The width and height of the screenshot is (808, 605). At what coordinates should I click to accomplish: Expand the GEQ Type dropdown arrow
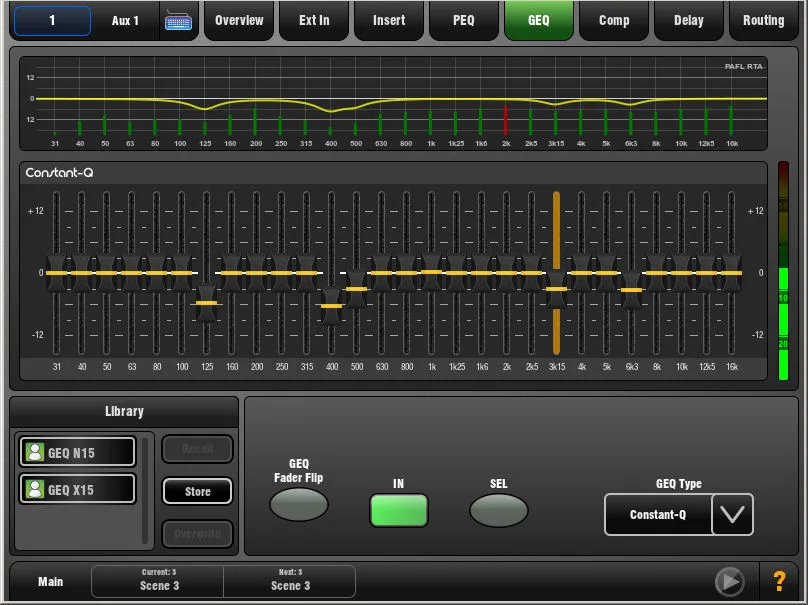click(732, 514)
